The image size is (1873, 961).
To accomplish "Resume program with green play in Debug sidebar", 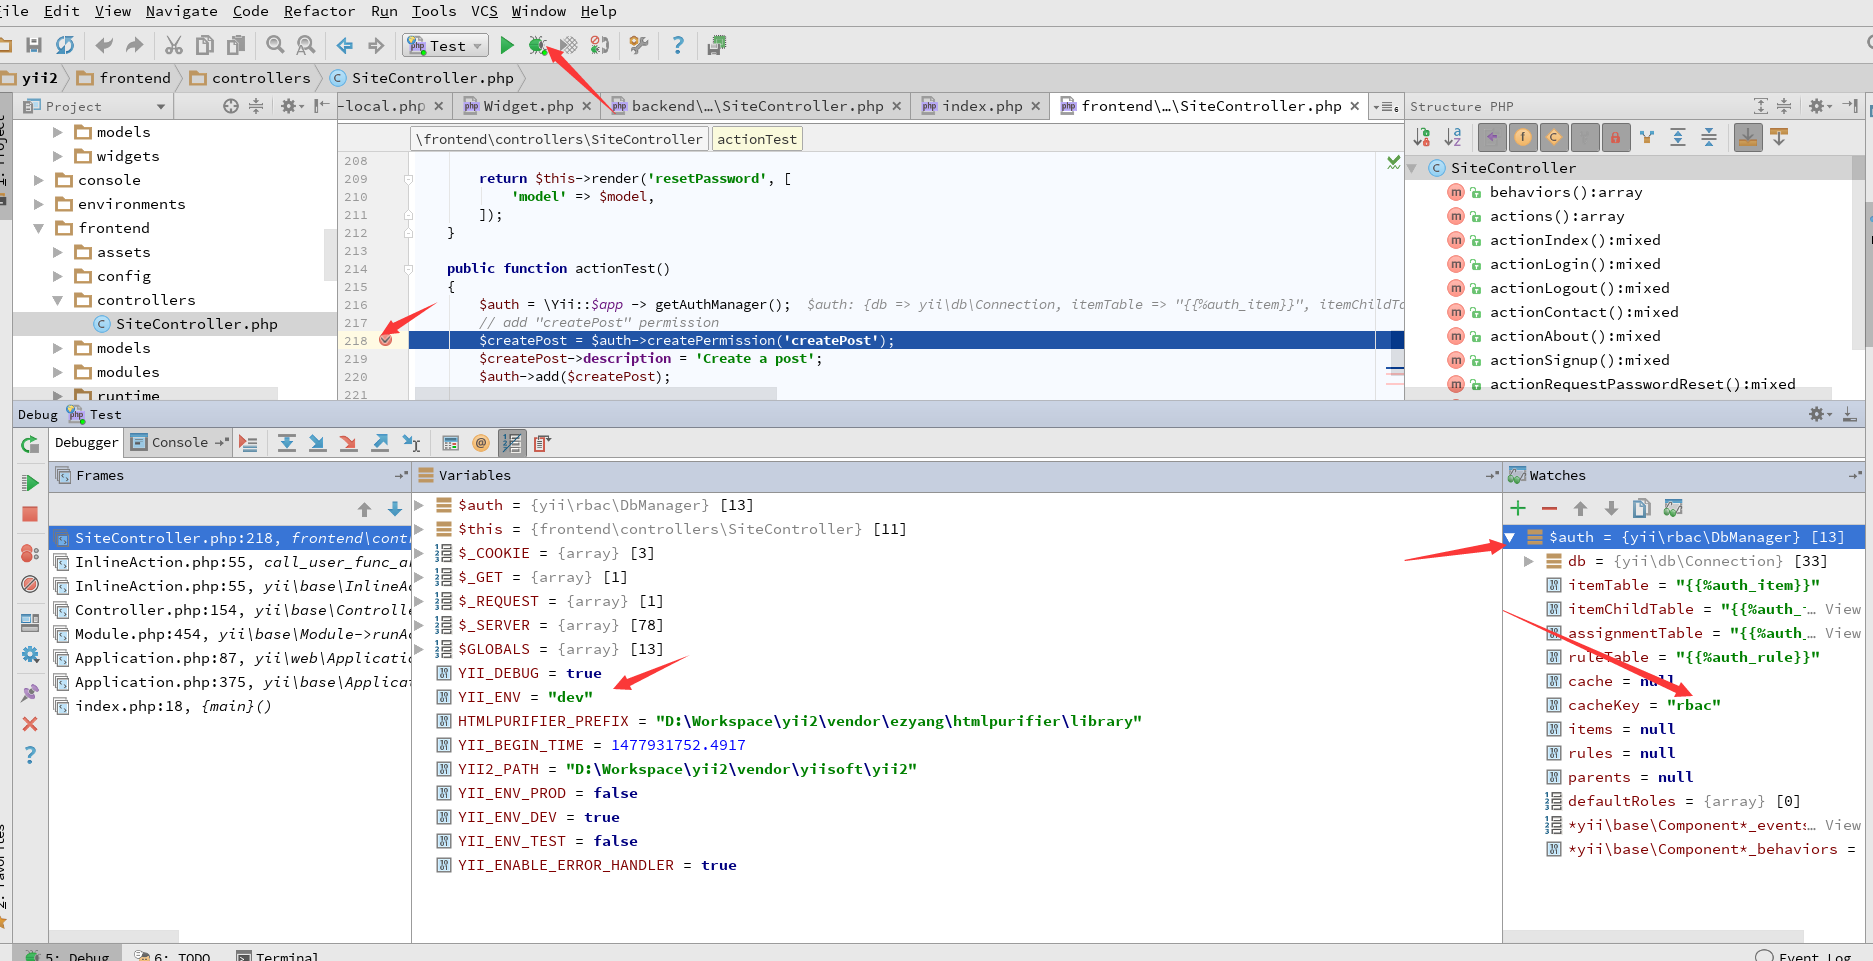I will point(30,483).
